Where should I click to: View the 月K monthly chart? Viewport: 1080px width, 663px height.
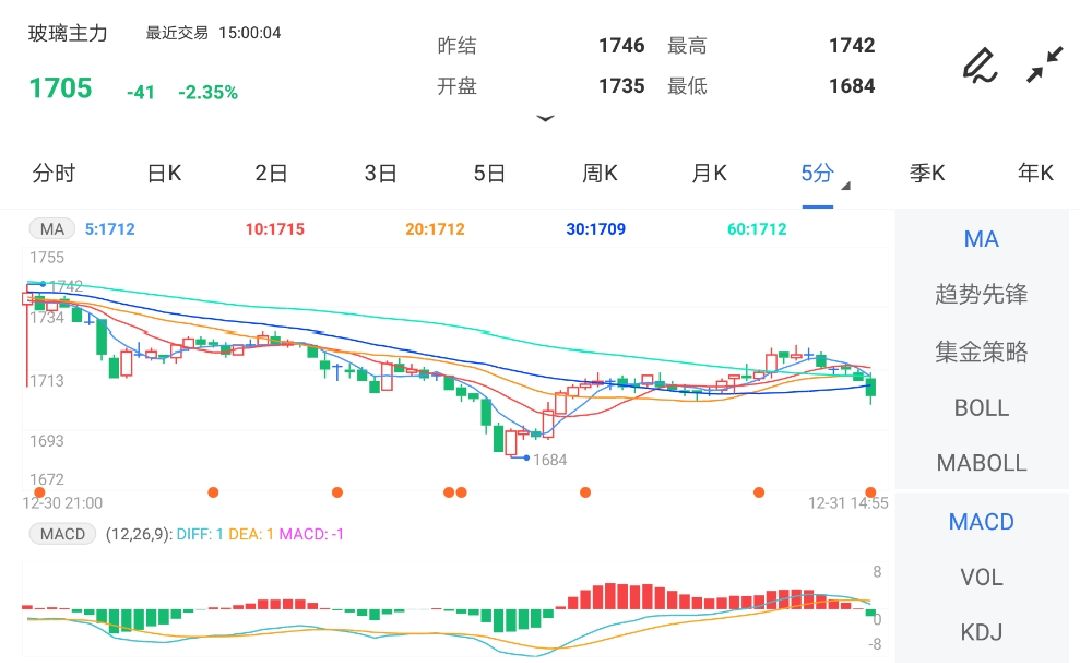pos(707,173)
